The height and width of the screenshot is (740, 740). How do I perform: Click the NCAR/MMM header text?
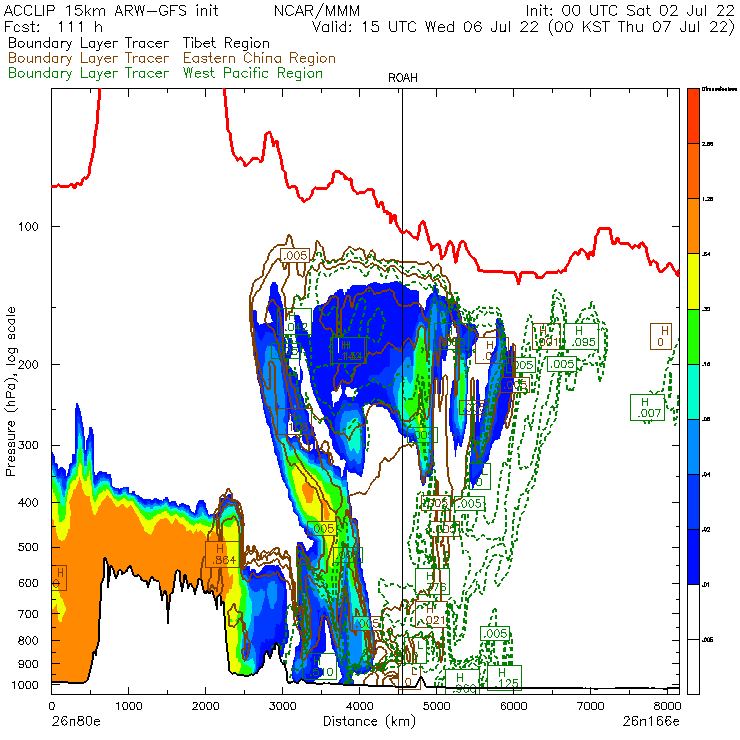click(317, 10)
